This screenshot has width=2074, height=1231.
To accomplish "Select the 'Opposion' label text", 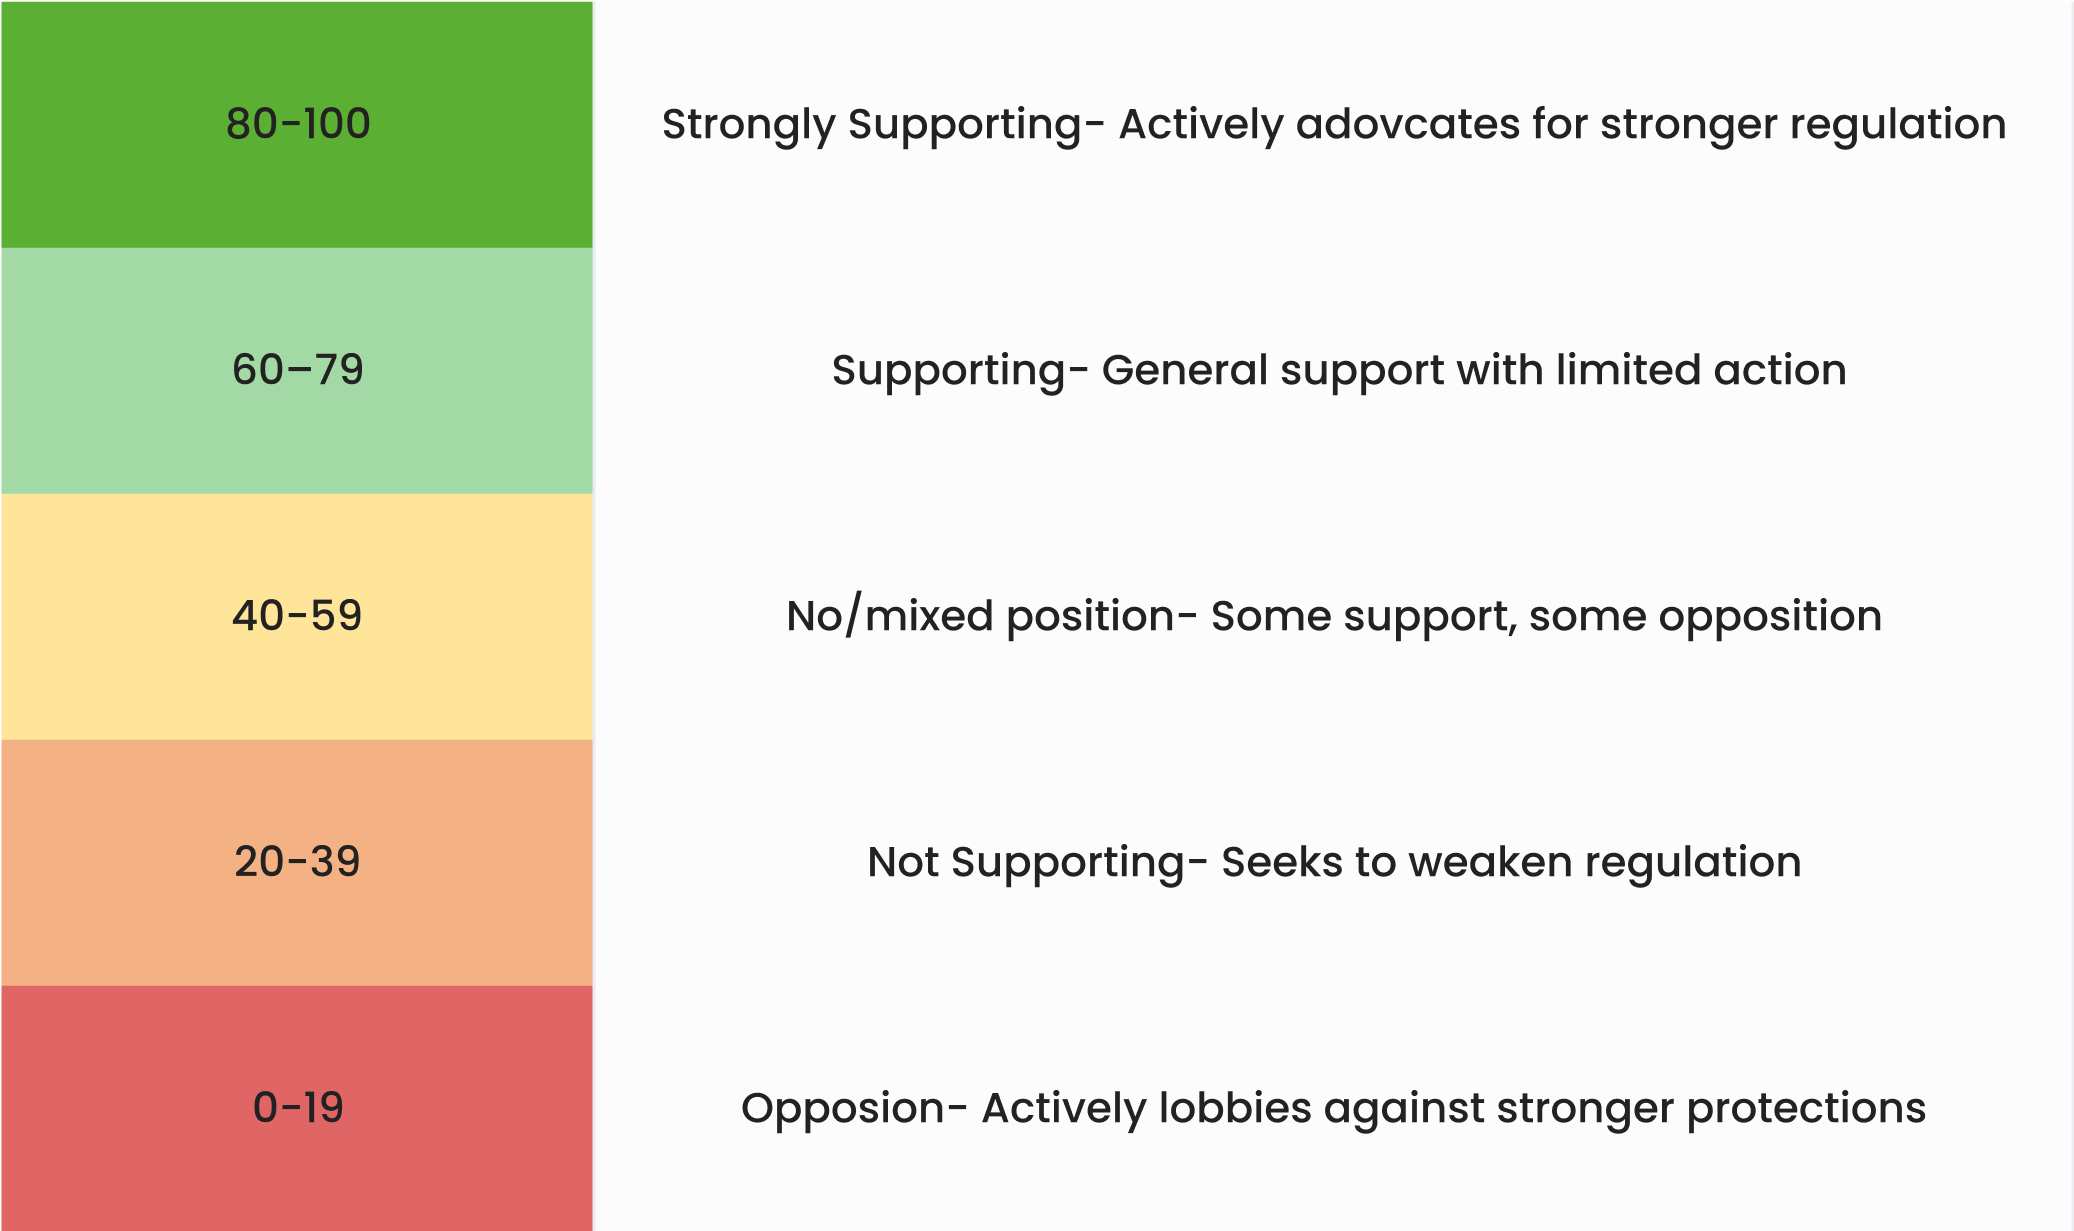I will [842, 1109].
